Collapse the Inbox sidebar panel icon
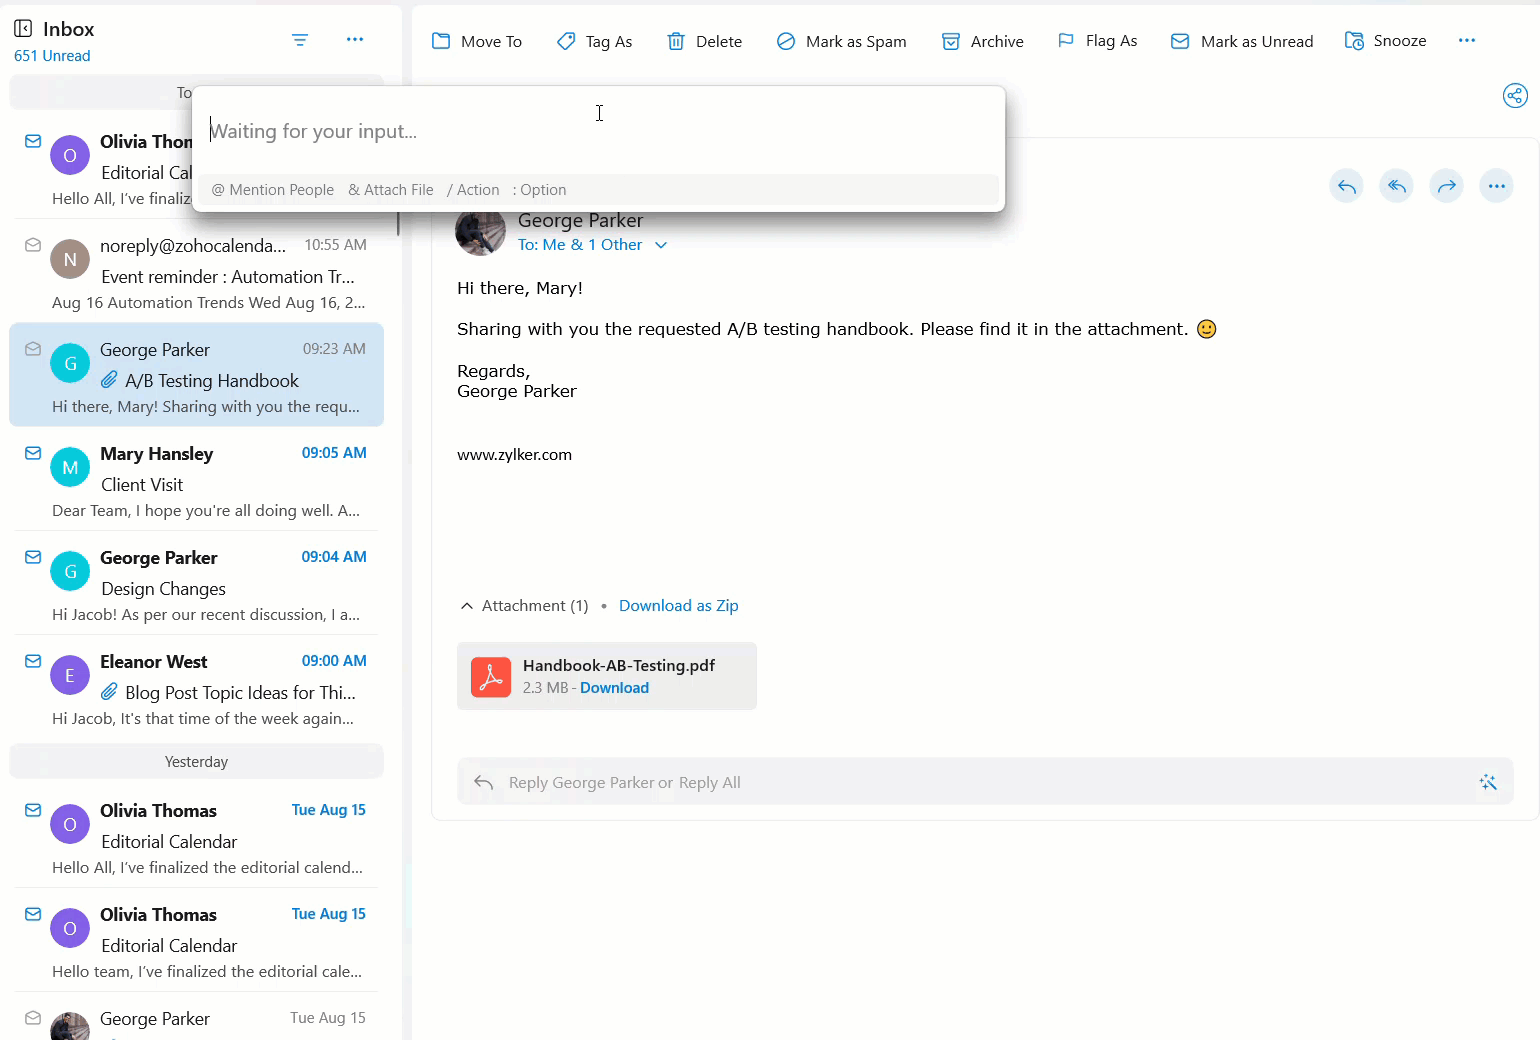 [x=23, y=29]
